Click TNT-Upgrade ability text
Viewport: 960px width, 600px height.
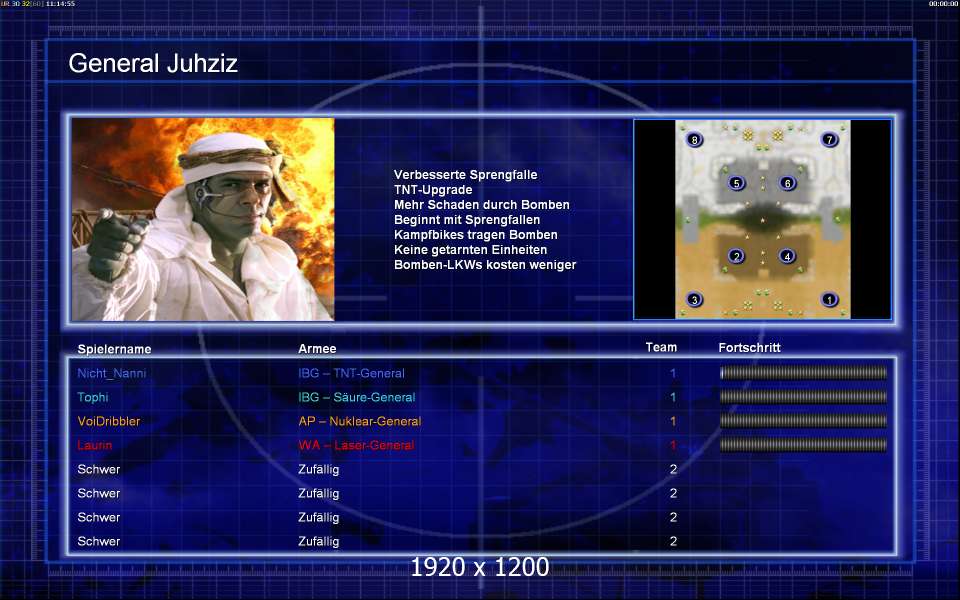433,190
